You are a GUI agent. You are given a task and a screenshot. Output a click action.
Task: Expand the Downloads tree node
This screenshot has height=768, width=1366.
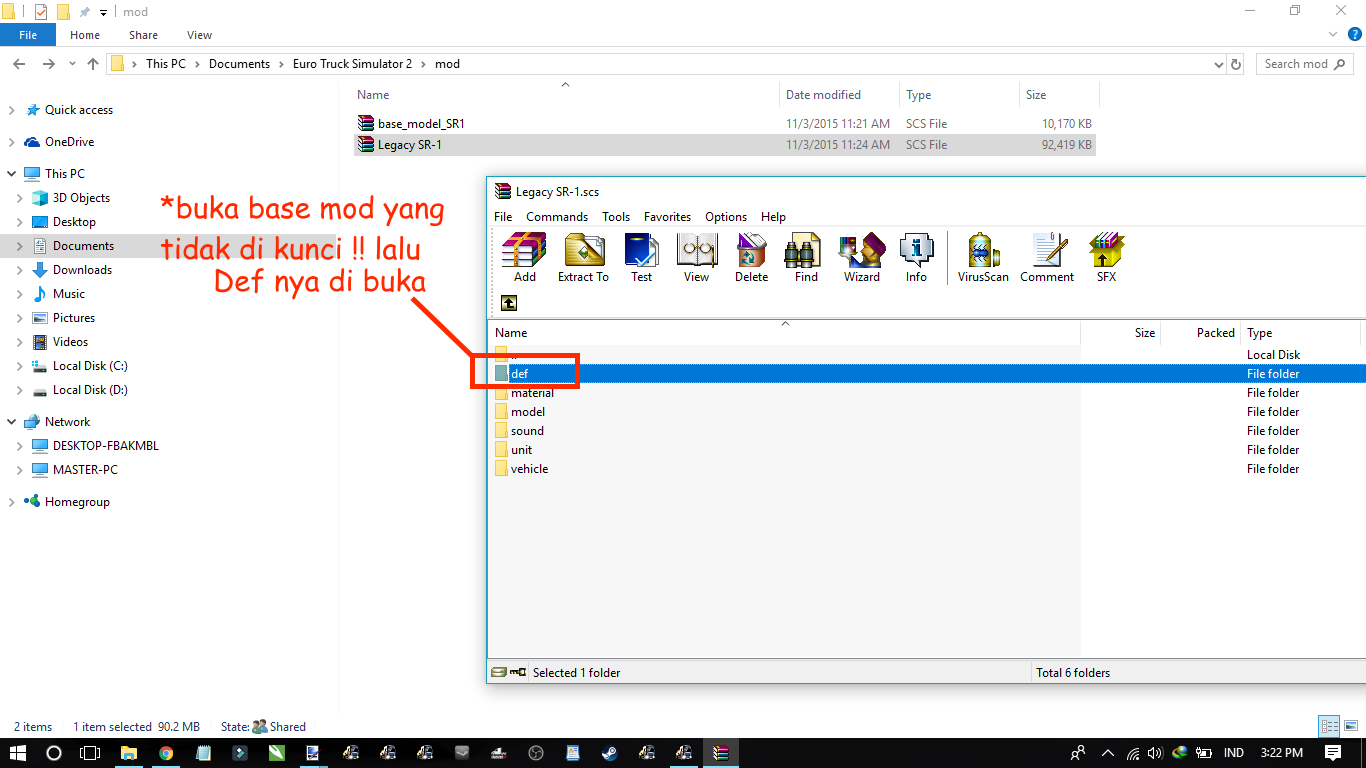19,270
